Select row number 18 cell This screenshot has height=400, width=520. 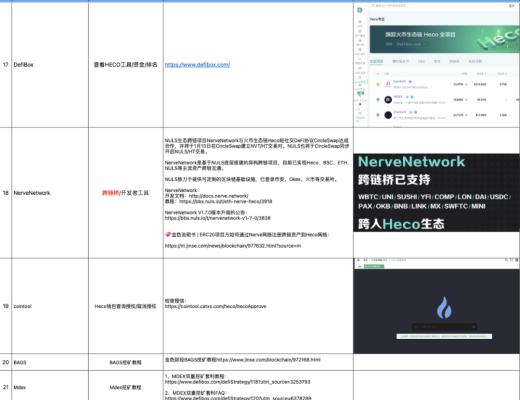[6, 193]
